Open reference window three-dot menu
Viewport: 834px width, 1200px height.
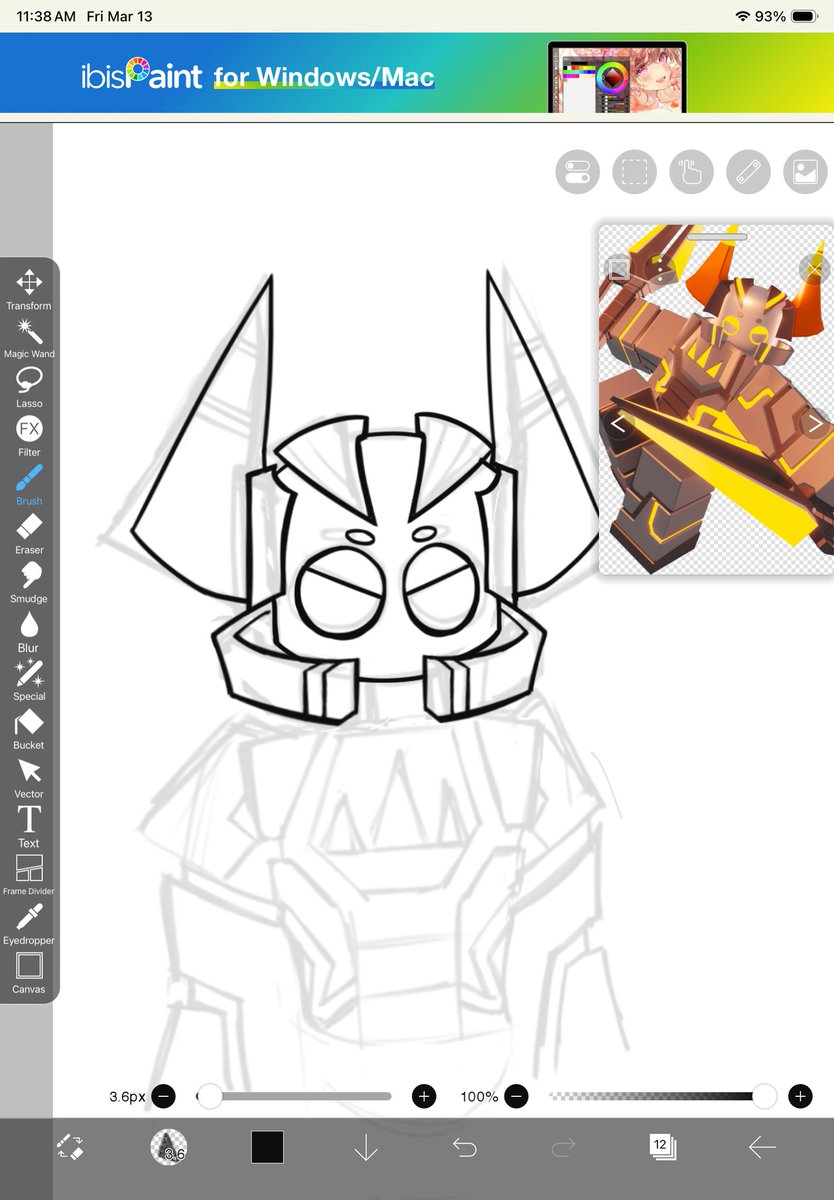tap(660, 268)
